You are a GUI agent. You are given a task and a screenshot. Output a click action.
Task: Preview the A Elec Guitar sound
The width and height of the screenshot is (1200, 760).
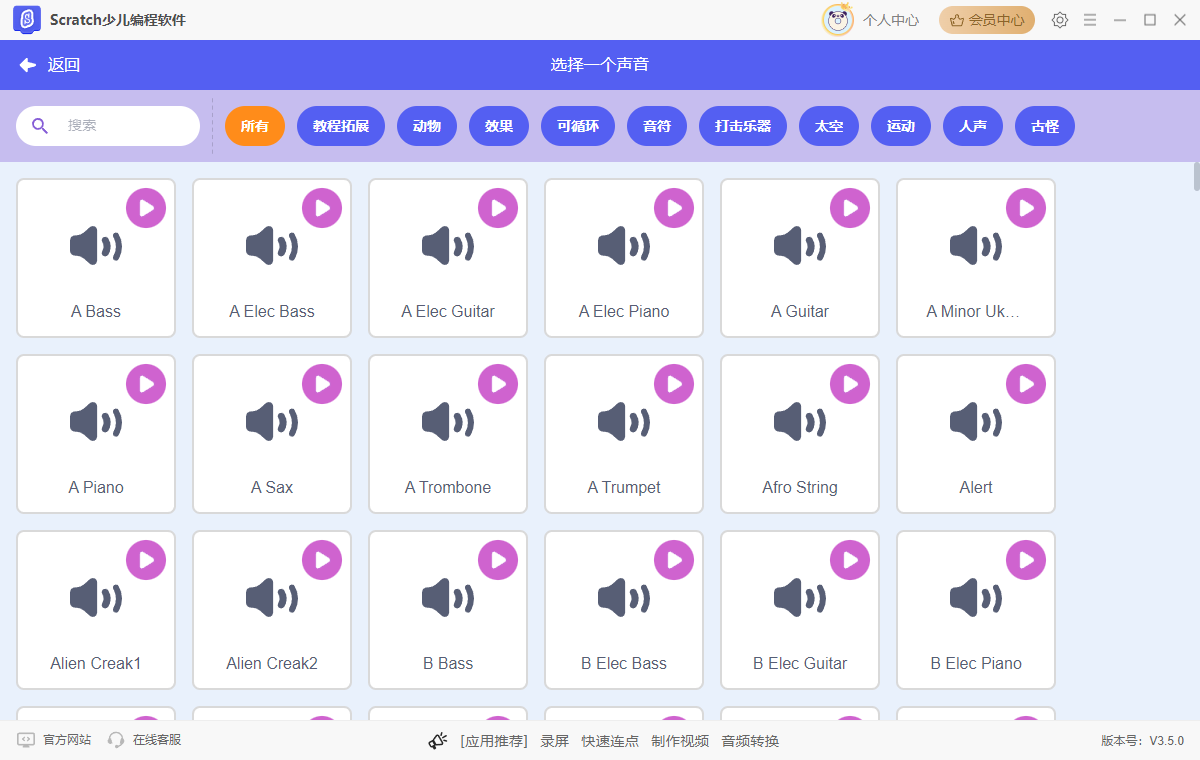pos(498,208)
